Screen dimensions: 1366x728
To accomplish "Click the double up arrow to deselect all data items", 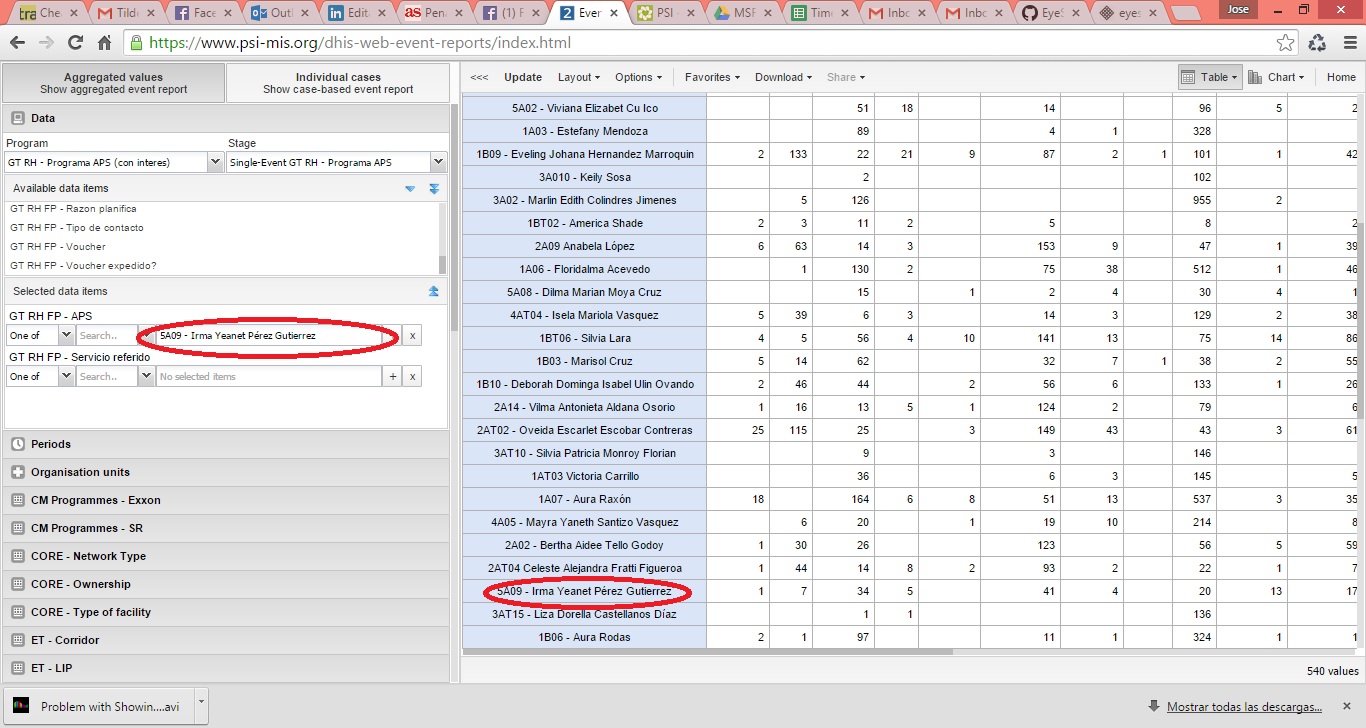I will pyautogui.click(x=434, y=292).
